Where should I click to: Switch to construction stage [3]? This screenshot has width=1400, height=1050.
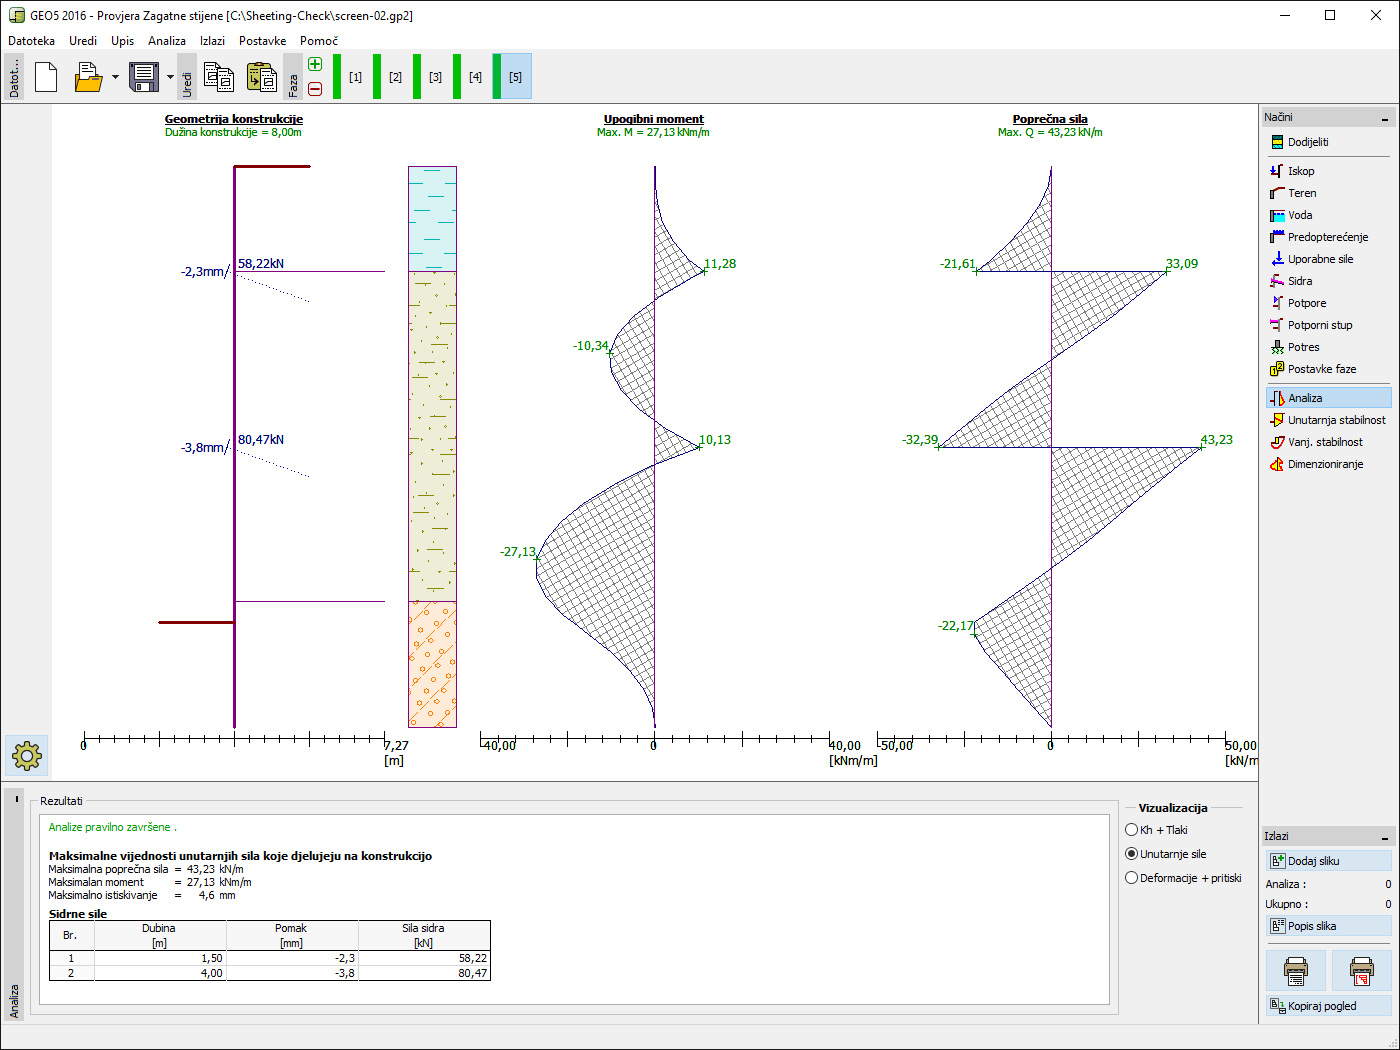click(x=435, y=77)
